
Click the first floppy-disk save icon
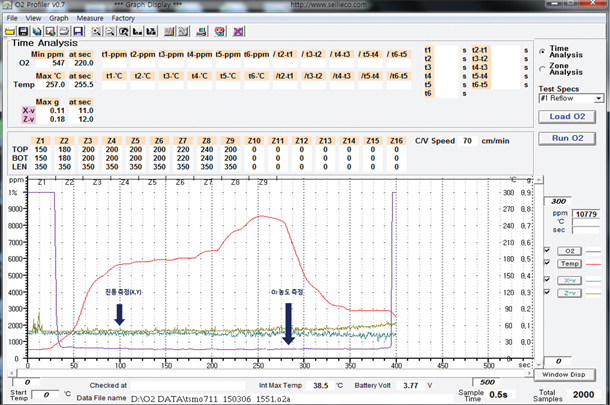click(x=25, y=31)
